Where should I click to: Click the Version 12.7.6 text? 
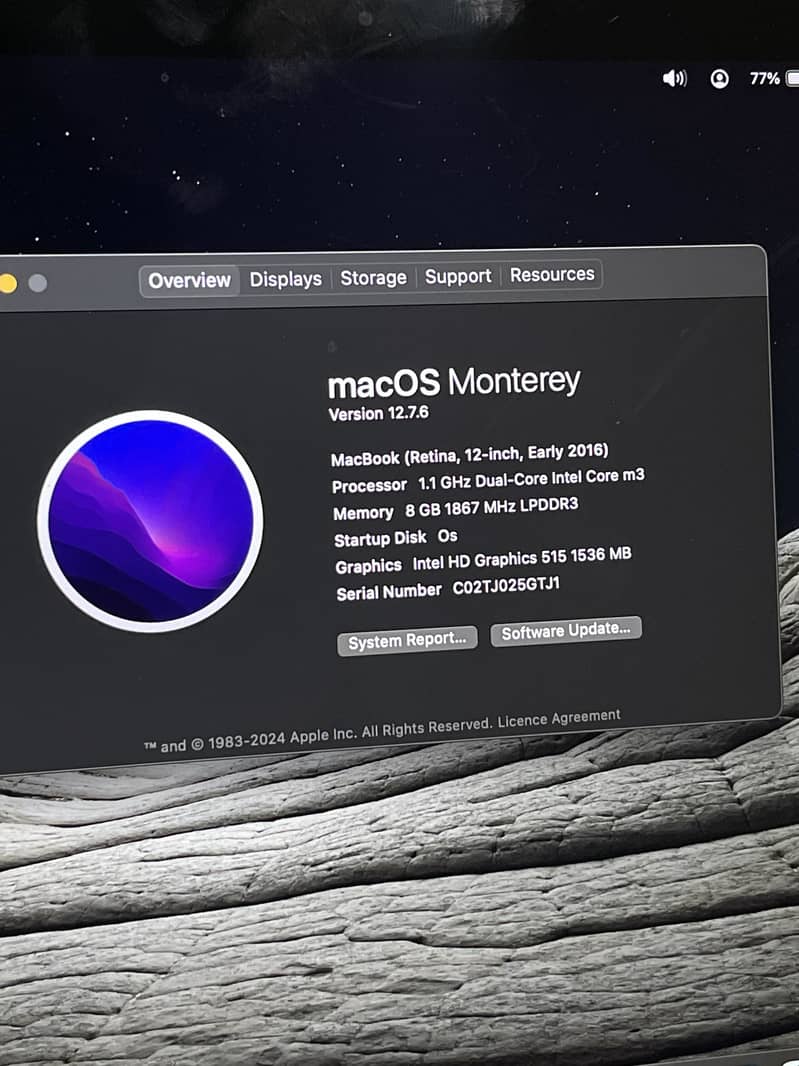tap(379, 413)
